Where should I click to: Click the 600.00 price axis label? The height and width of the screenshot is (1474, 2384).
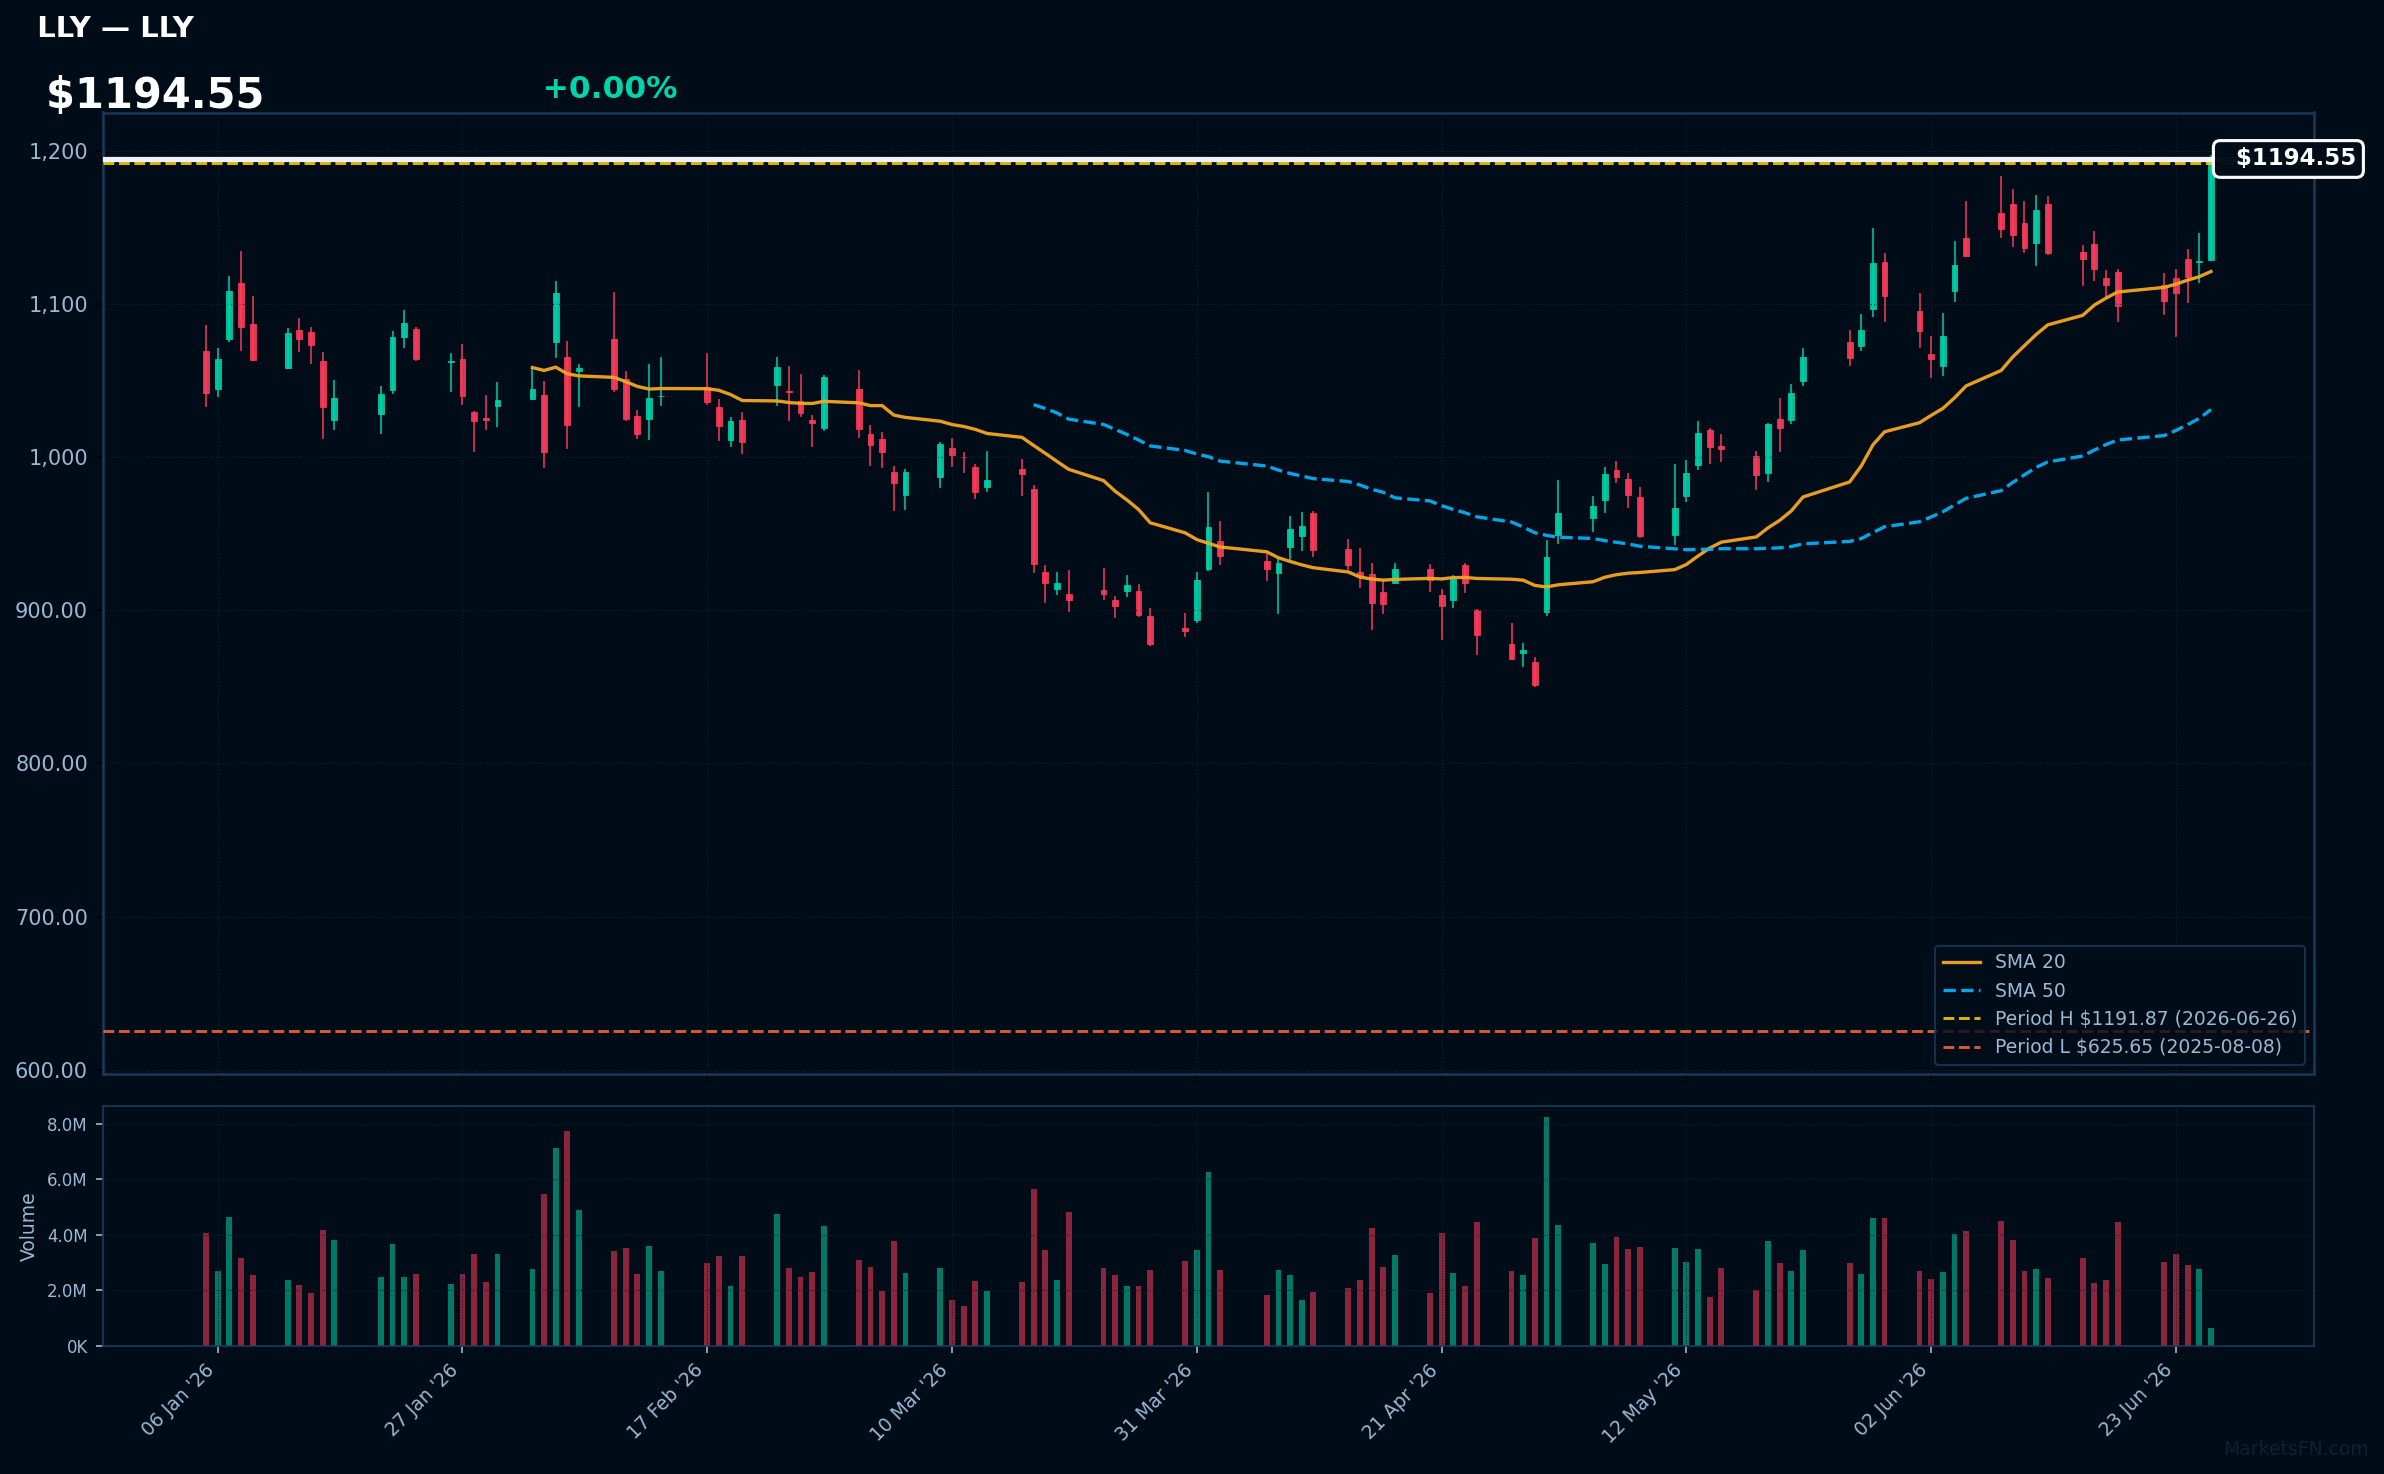pyautogui.click(x=52, y=1070)
